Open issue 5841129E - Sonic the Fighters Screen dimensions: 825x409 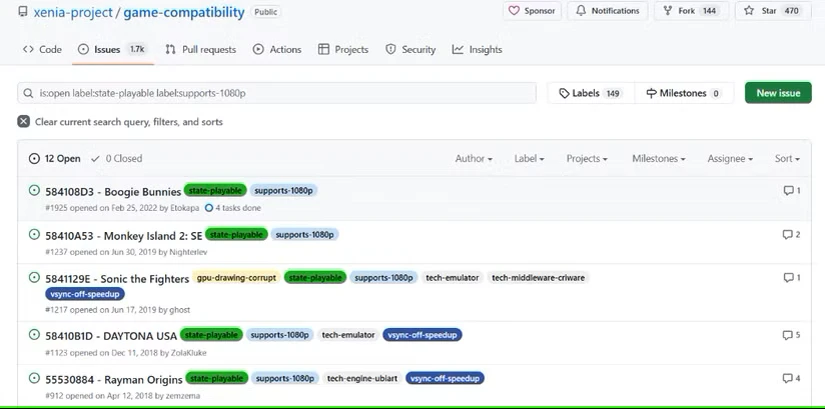tap(117, 278)
